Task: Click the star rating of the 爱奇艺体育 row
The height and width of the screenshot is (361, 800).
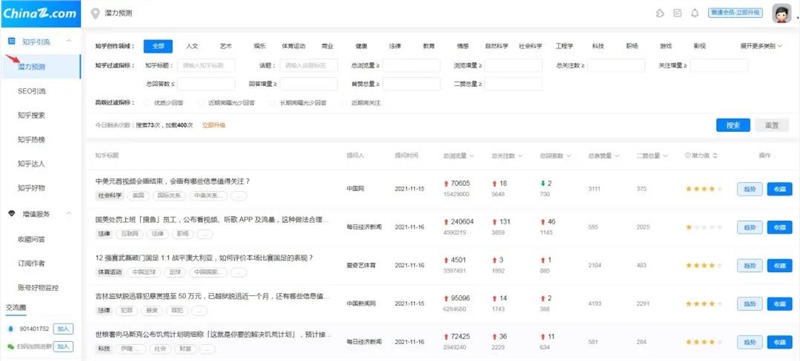Action: [x=704, y=266]
